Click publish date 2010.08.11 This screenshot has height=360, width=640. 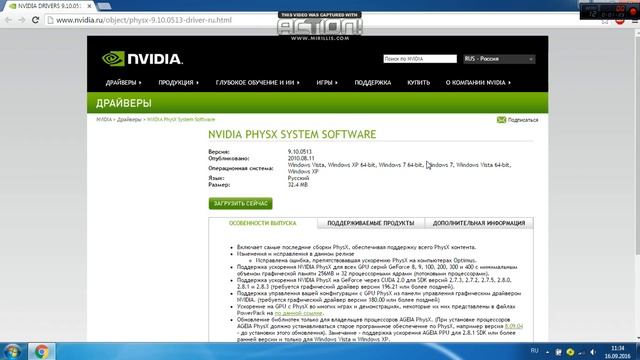coord(301,158)
